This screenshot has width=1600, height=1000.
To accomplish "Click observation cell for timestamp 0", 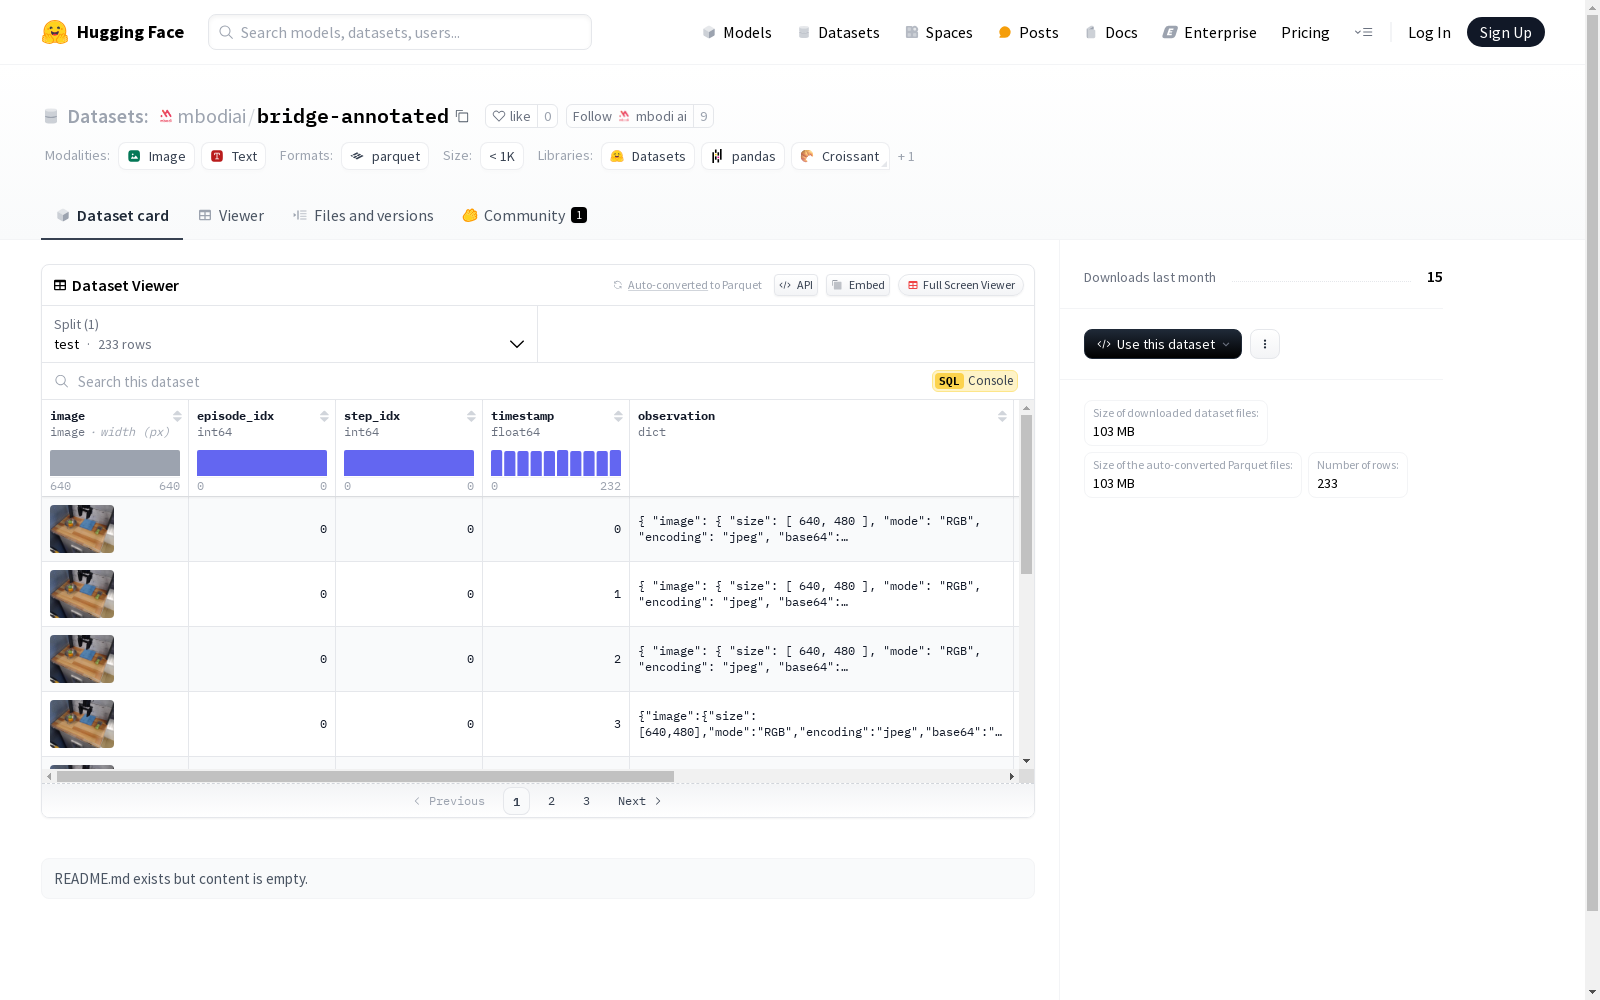I will (x=821, y=529).
